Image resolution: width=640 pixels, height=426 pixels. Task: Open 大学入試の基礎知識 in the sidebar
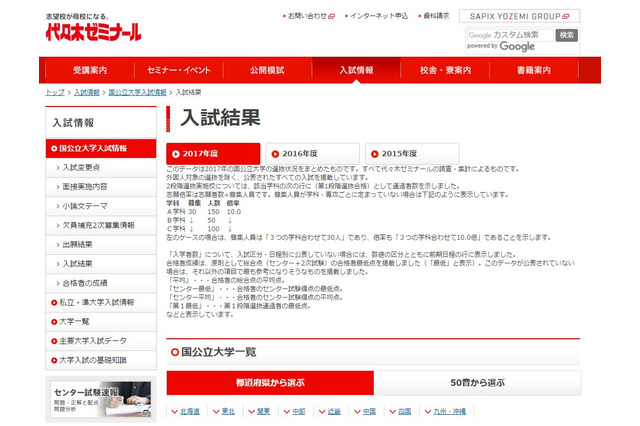(101, 360)
